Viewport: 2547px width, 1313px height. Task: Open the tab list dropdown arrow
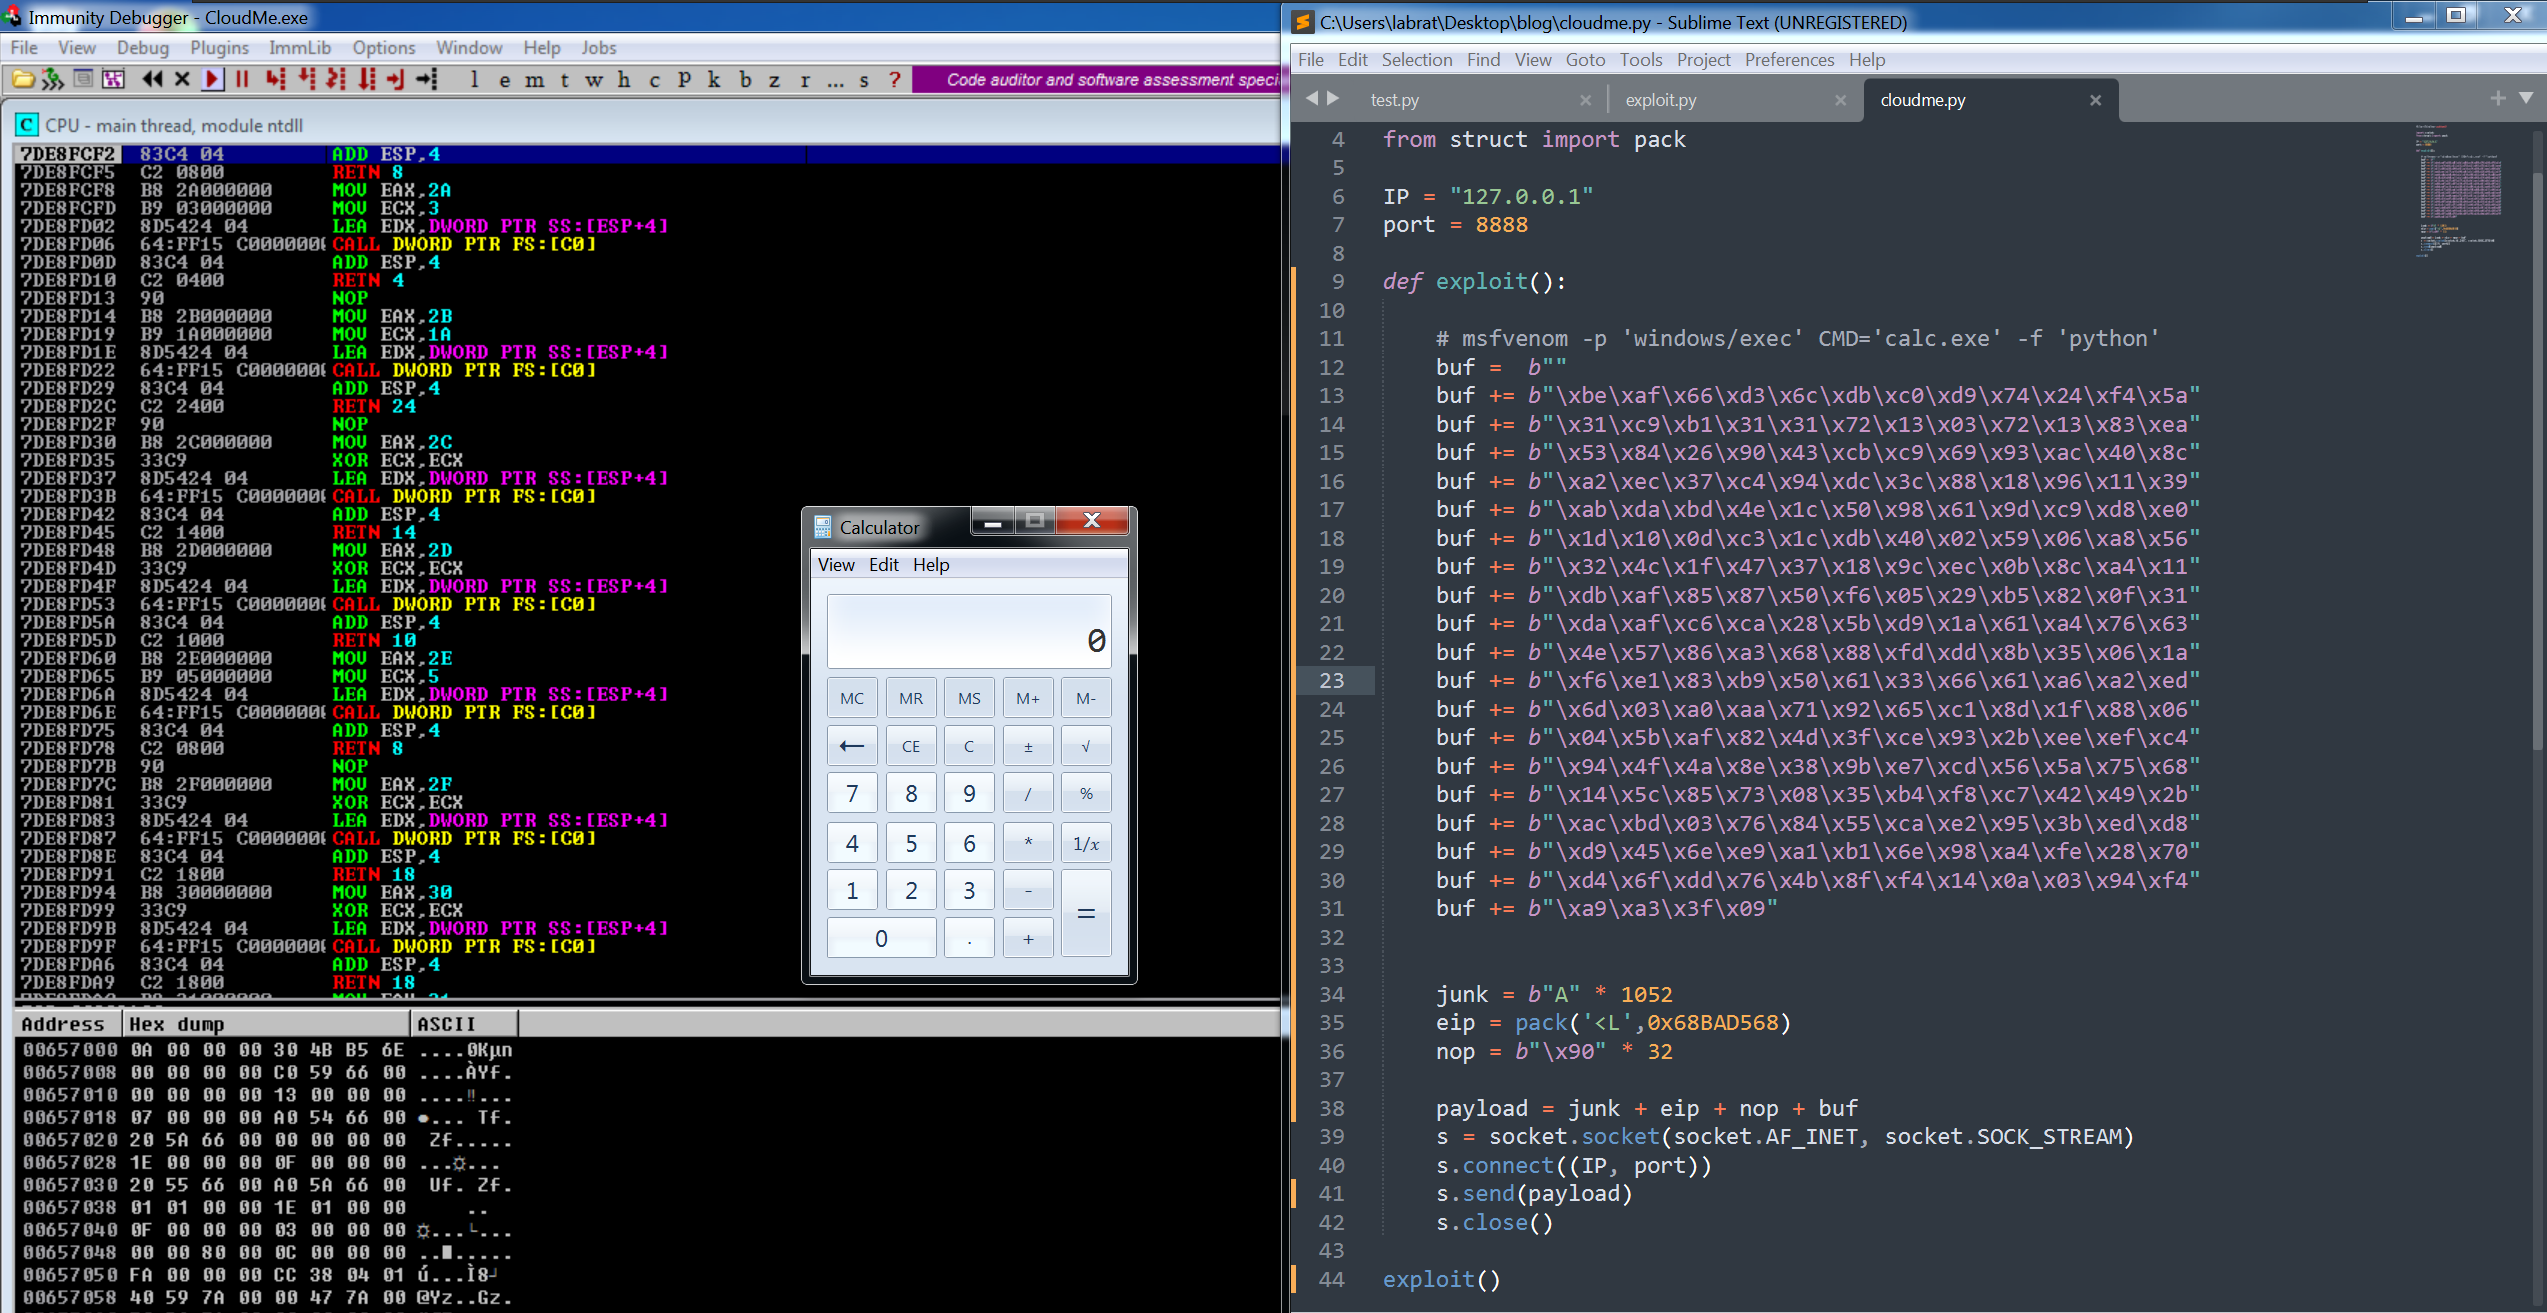click(x=2526, y=98)
